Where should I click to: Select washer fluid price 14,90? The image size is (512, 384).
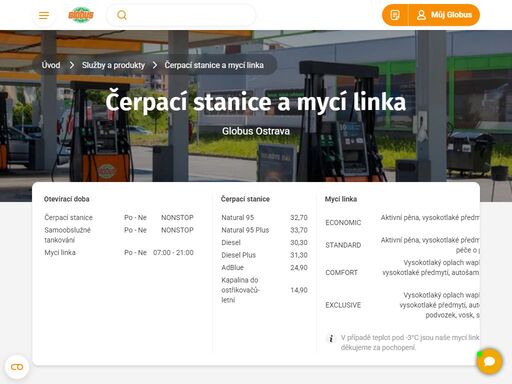pyautogui.click(x=299, y=290)
